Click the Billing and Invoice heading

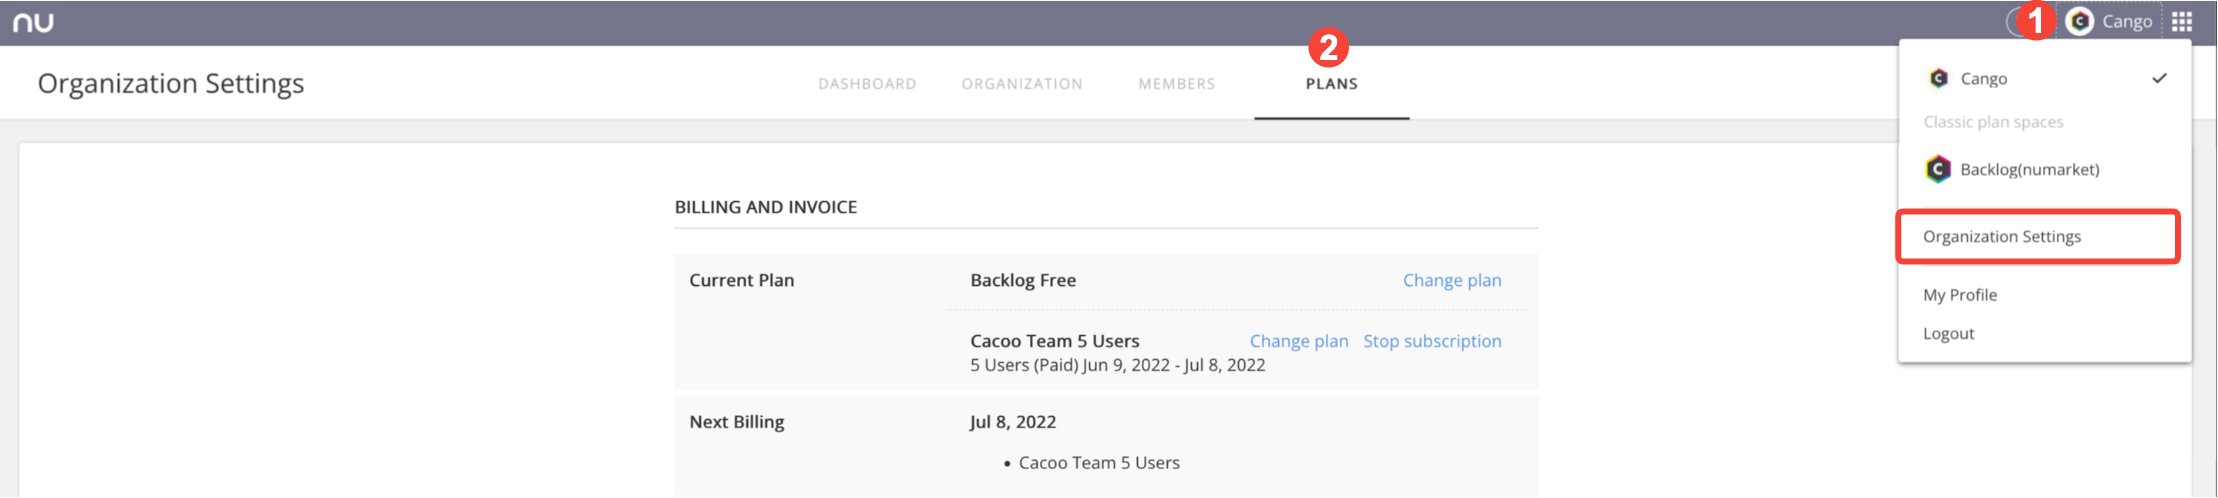coord(766,207)
